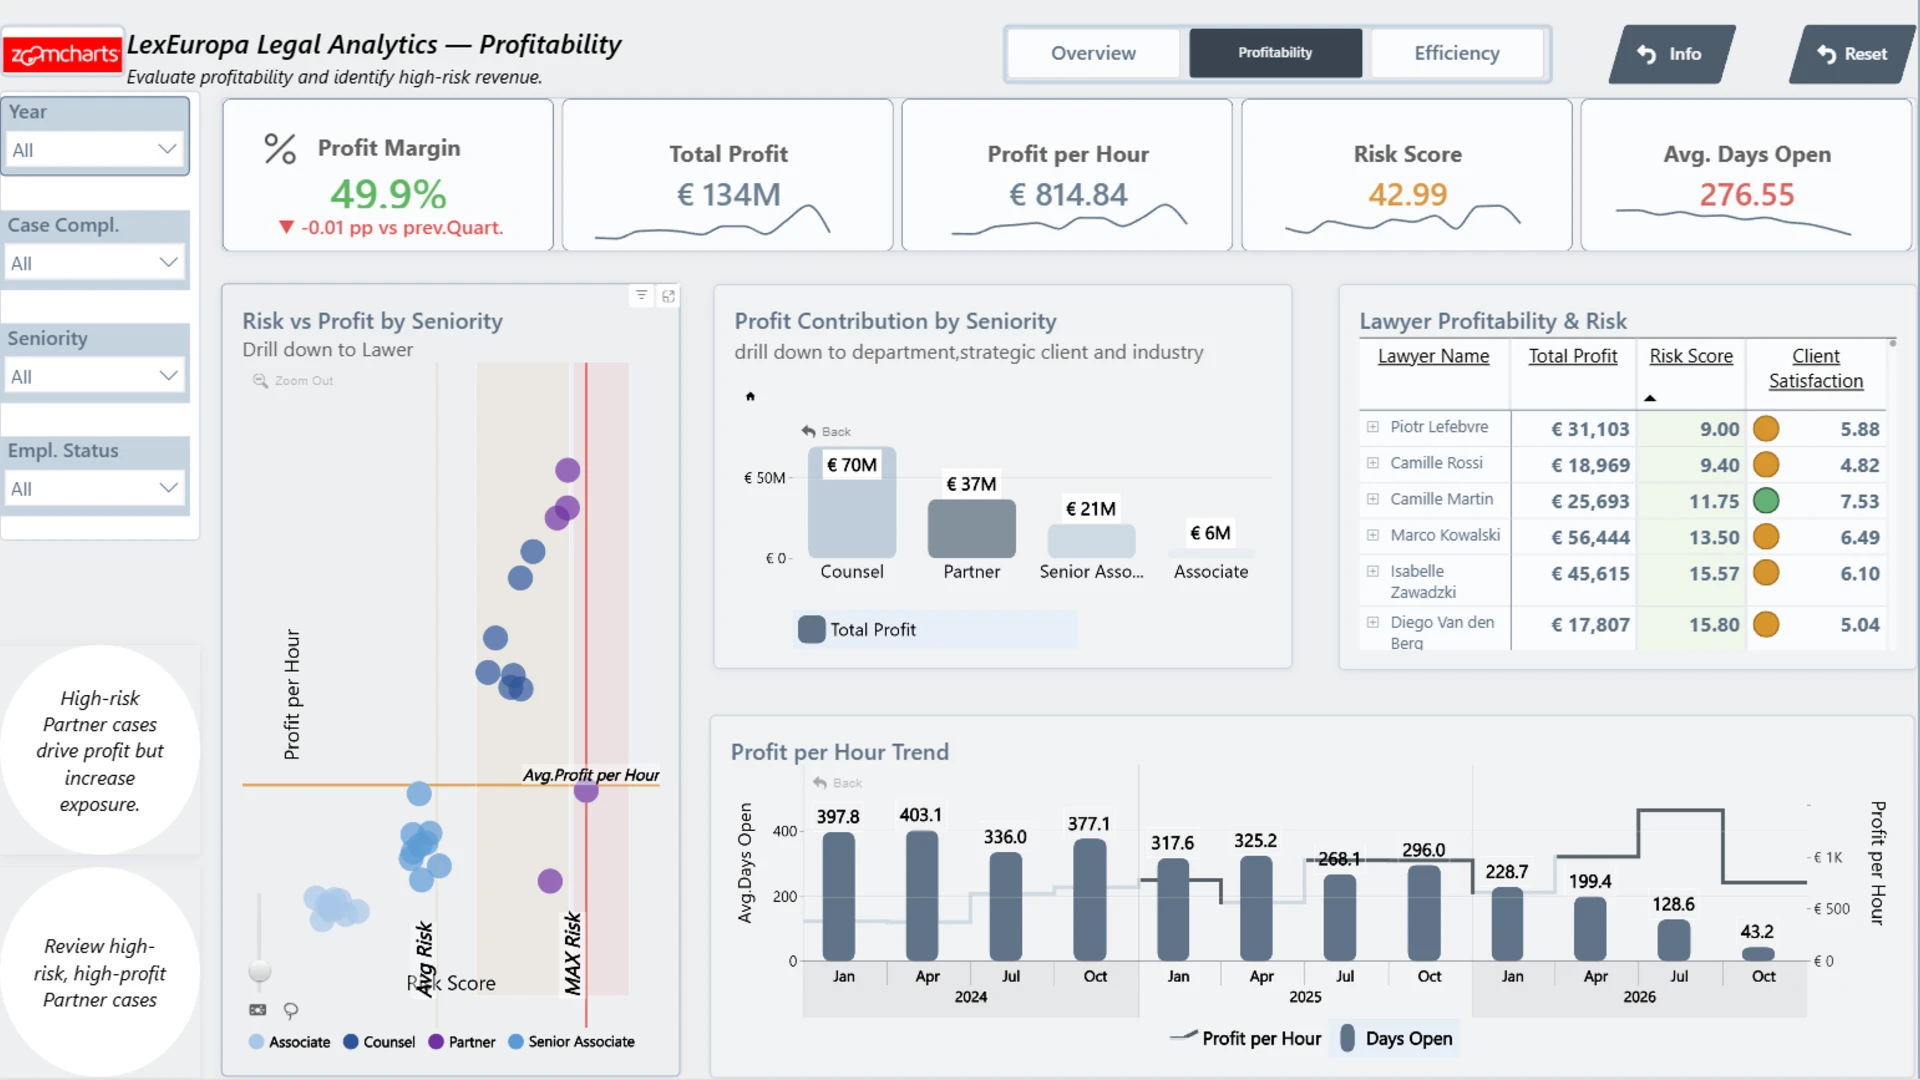Click the screenshot tool icon below scatter chart
Viewport: 1920px width, 1080px height.
(258, 1010)
